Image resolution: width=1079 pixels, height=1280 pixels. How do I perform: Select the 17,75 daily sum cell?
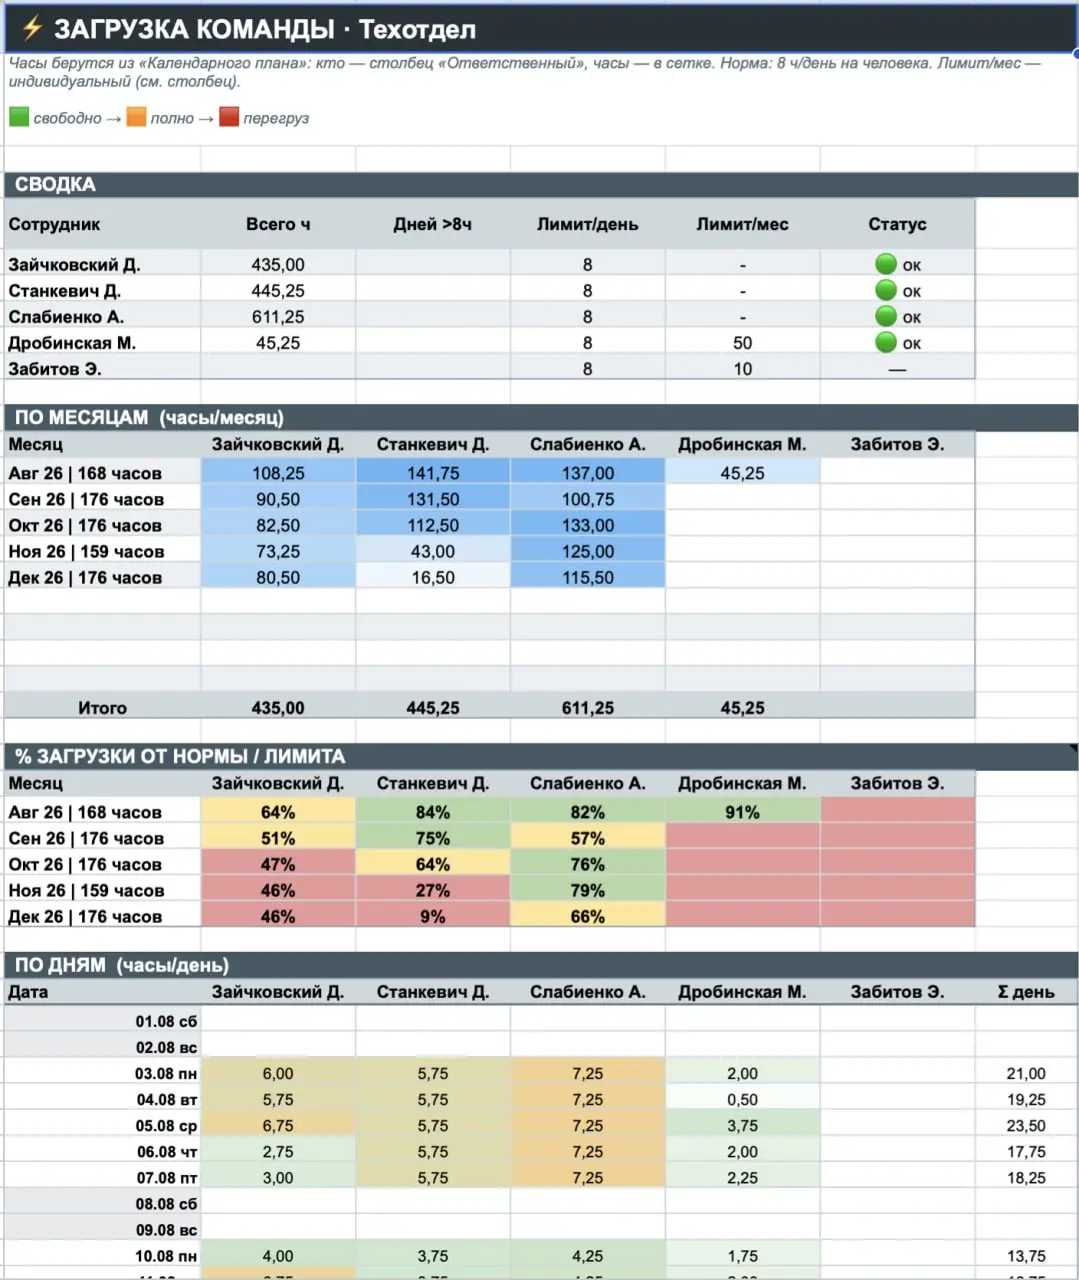click(1026, 1151)
